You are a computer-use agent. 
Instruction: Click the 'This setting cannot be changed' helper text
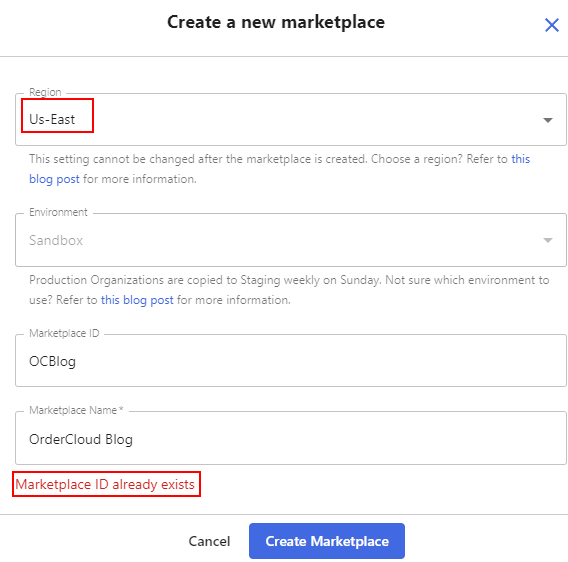click(x=279, y=169)
